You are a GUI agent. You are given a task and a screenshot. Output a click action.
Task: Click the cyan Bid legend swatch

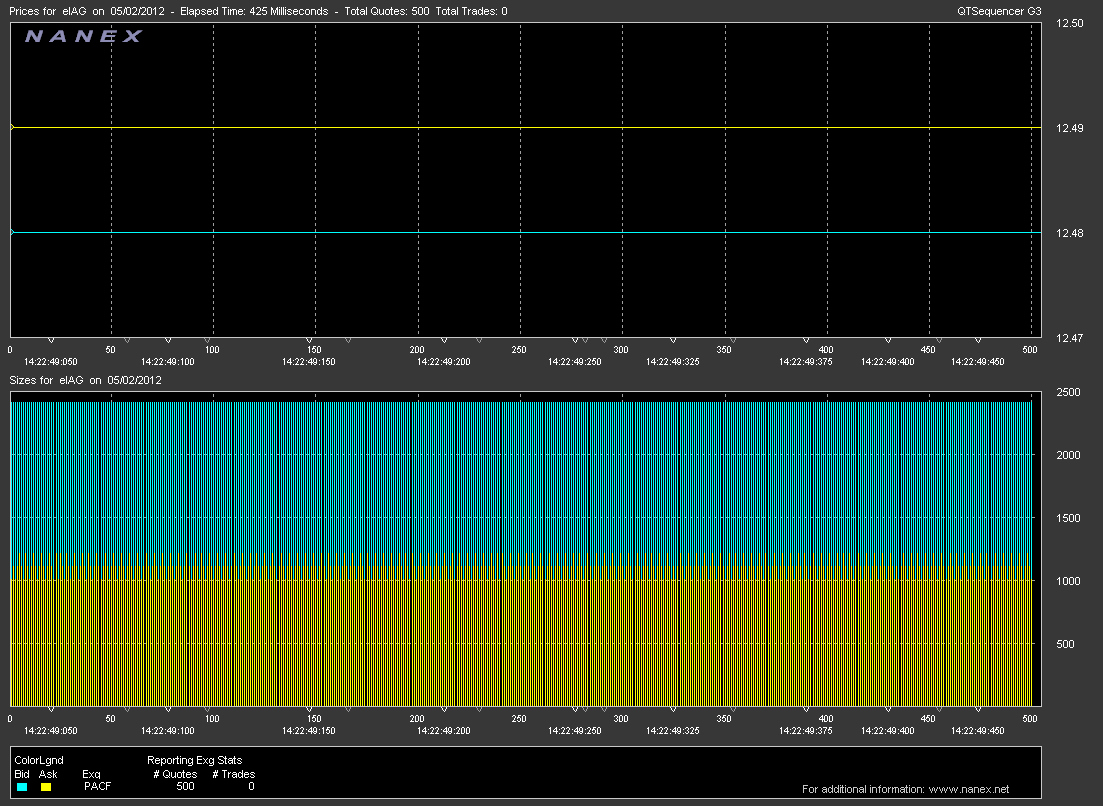(22, 787)
